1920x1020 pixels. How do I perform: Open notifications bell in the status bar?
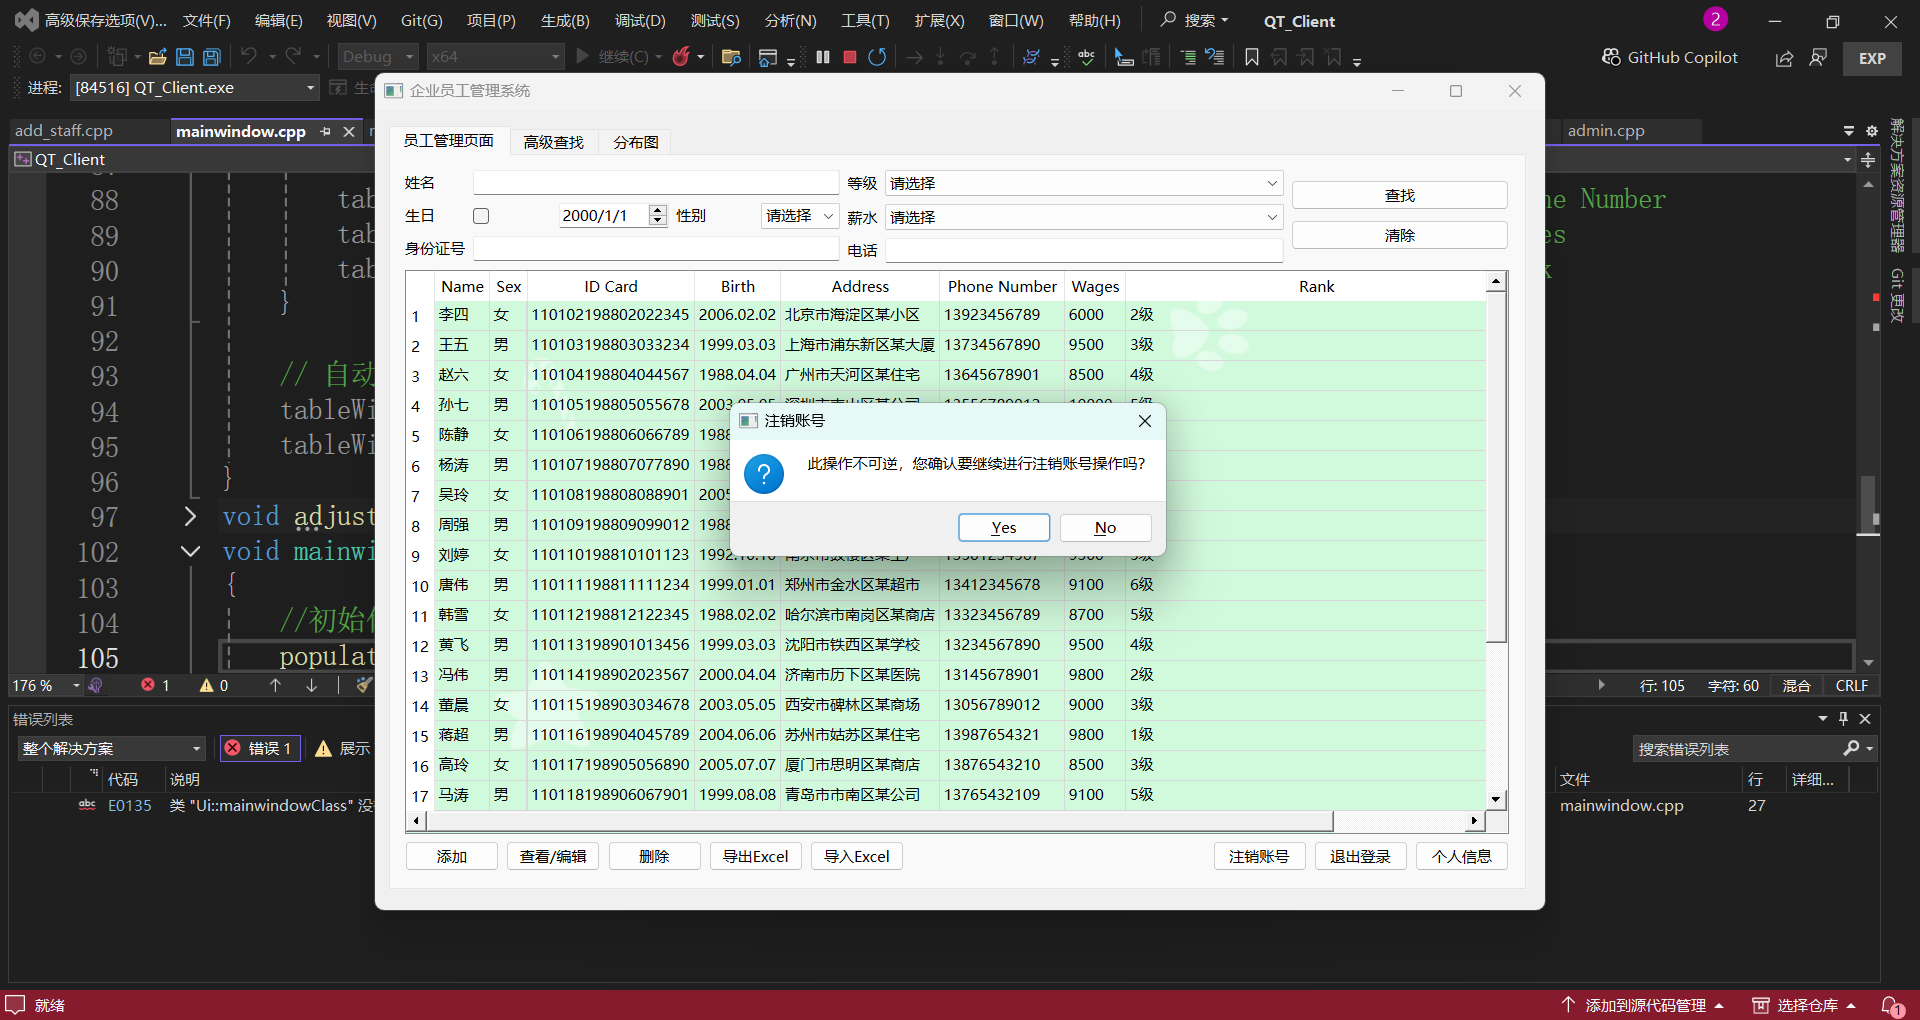[1891, 1005]
